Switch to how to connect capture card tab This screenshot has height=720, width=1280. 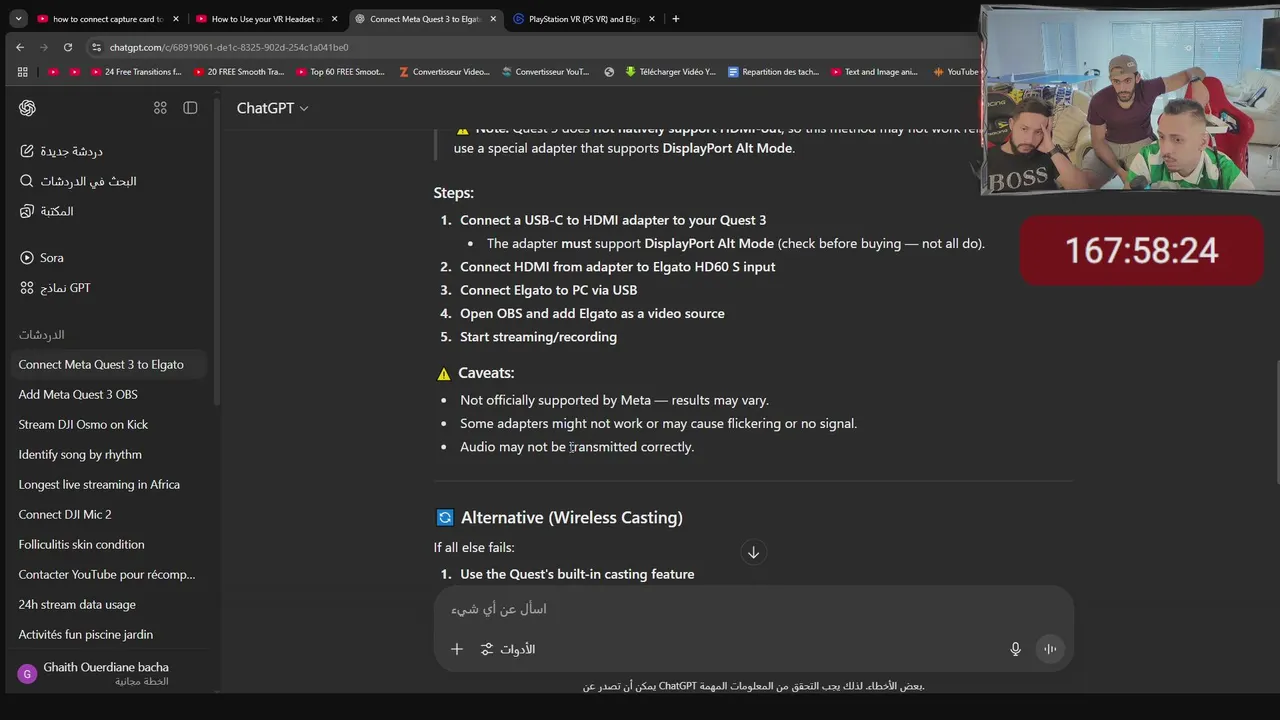108,18
